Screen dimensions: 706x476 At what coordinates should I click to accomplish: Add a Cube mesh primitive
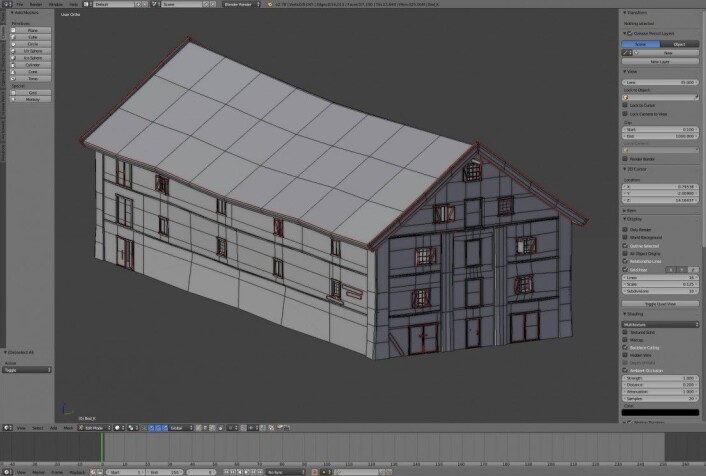click(x=31, y=37)
